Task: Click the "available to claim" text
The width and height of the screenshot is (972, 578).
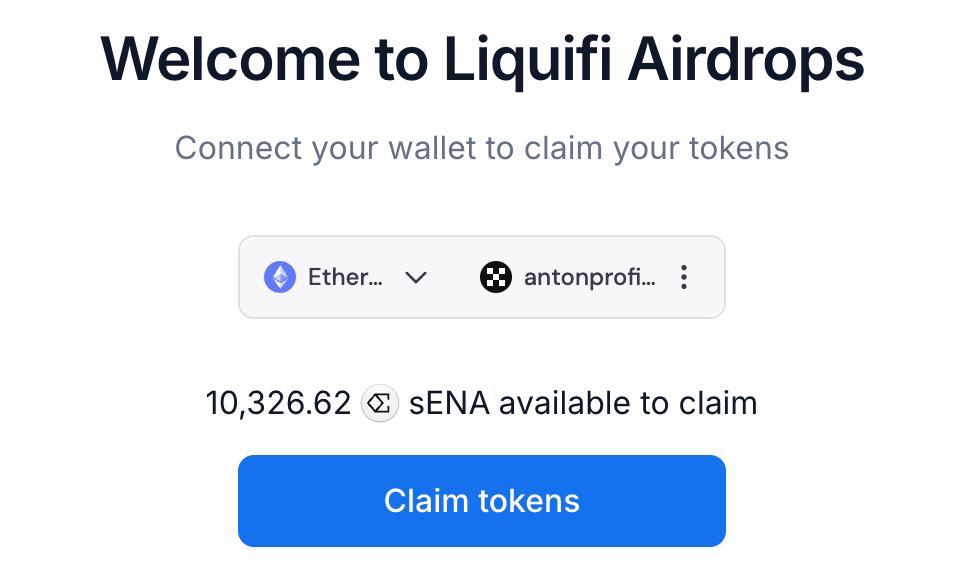Action: (x=628, y=404)
